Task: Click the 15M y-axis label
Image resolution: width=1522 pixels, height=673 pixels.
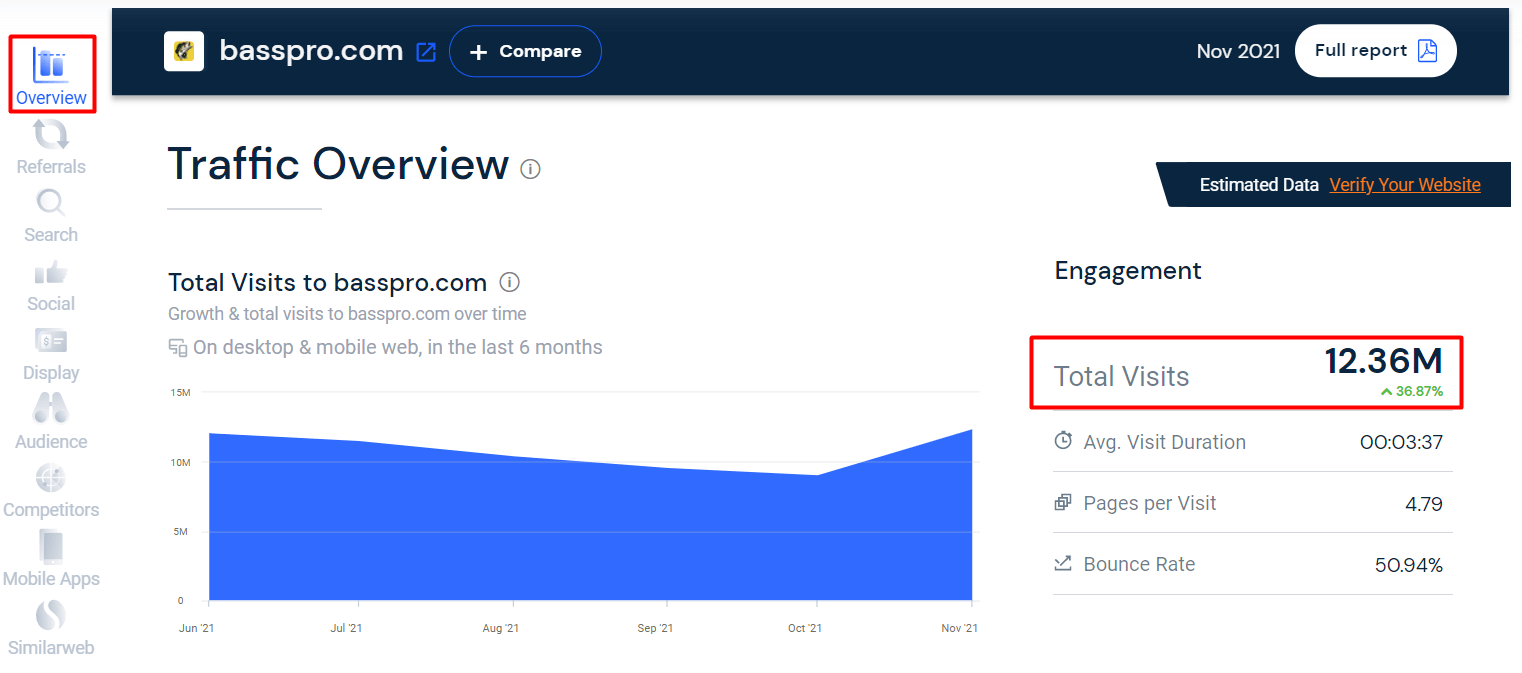Action: pyautogui.click(x=181, y=393)
